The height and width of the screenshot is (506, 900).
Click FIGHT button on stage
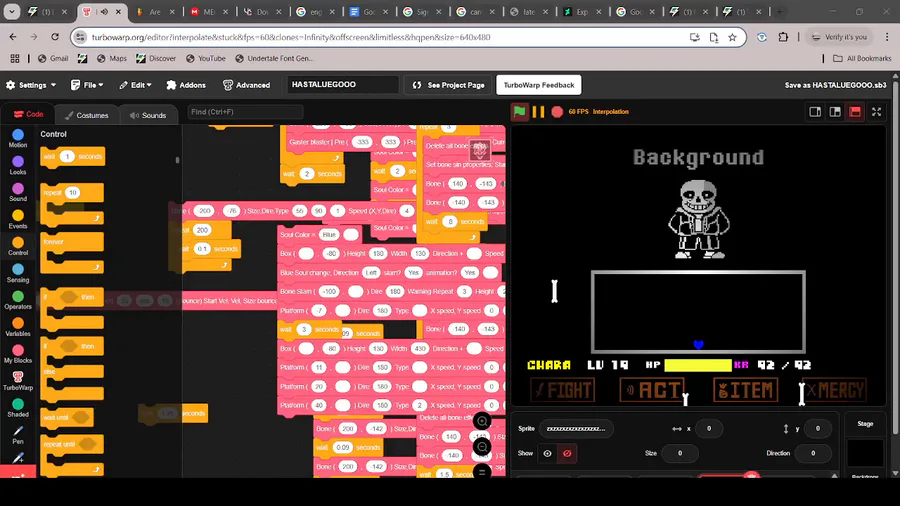[x=563, y=390]
